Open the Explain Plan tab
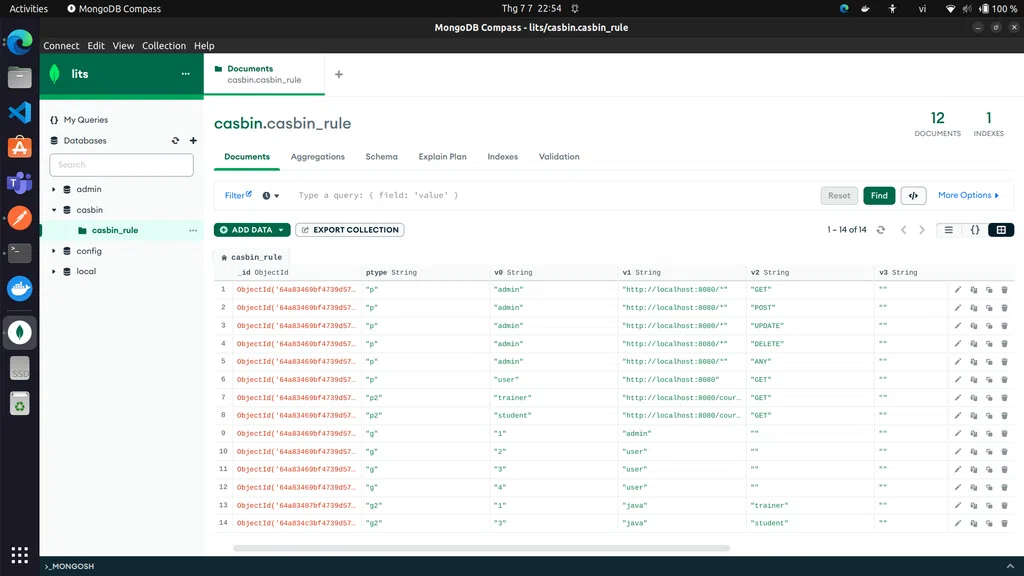Image resolution: width=1024 pixels, height=576 pixels. coord(442,157)
